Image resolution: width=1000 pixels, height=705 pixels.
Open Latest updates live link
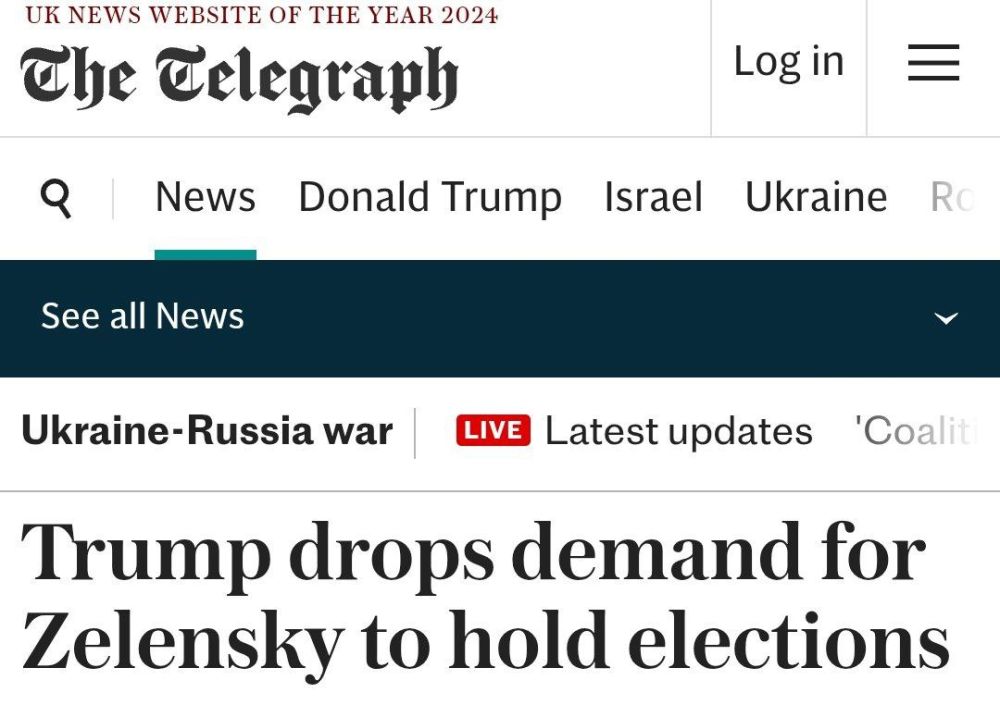point(678,431)
